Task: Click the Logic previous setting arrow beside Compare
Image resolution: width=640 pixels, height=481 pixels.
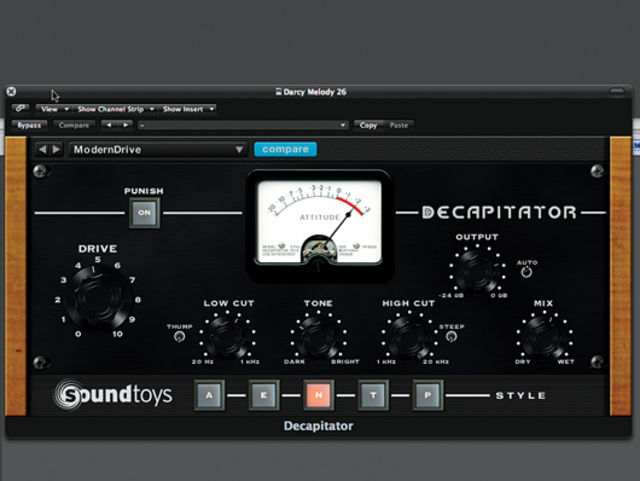Action: click(109, 125)
